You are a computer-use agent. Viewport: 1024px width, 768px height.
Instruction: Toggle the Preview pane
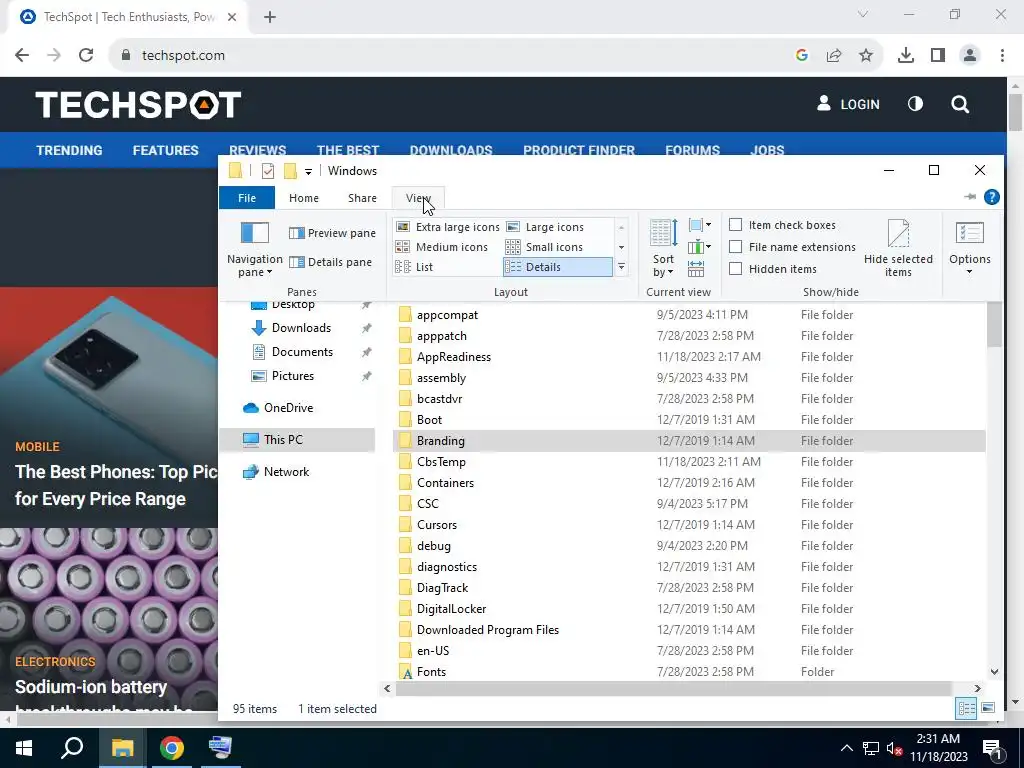[x=332, y=233]
